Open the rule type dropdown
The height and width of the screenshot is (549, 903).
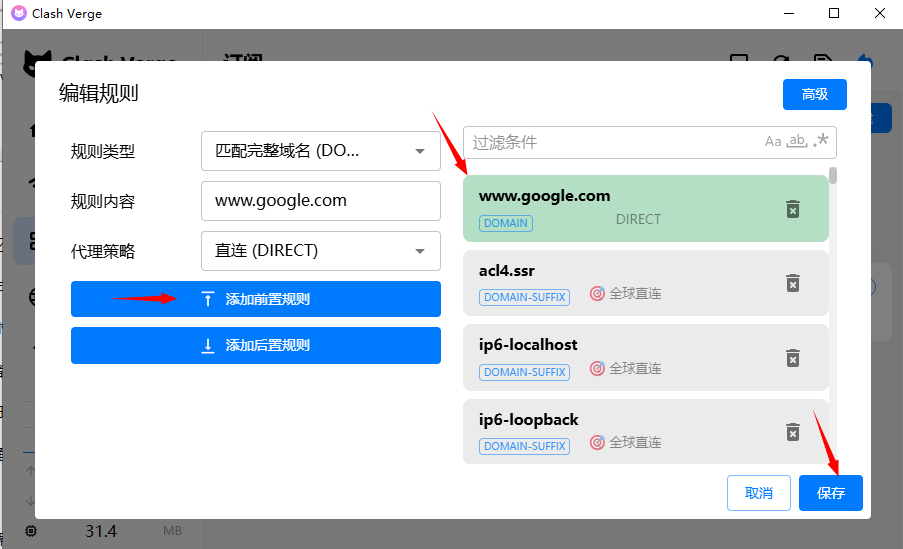321,151
